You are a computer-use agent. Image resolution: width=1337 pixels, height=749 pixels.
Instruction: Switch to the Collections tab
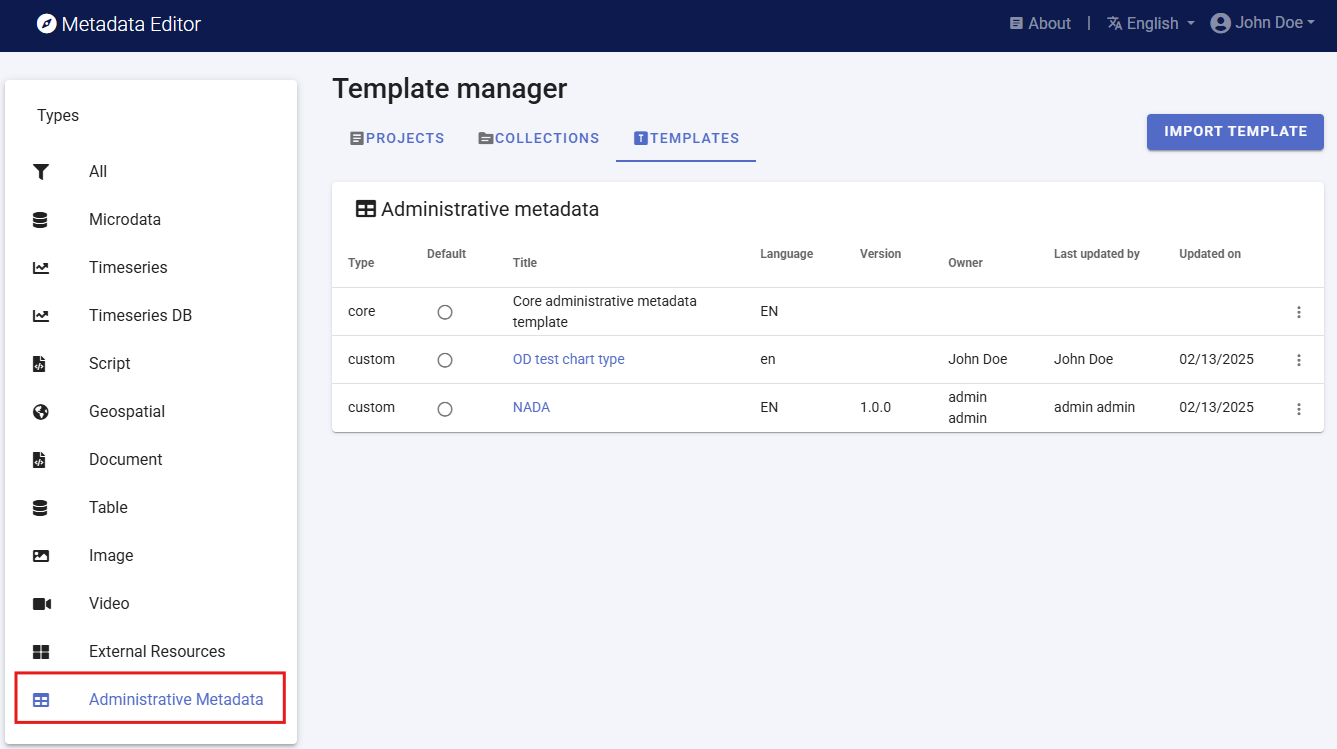coord(538,139)
